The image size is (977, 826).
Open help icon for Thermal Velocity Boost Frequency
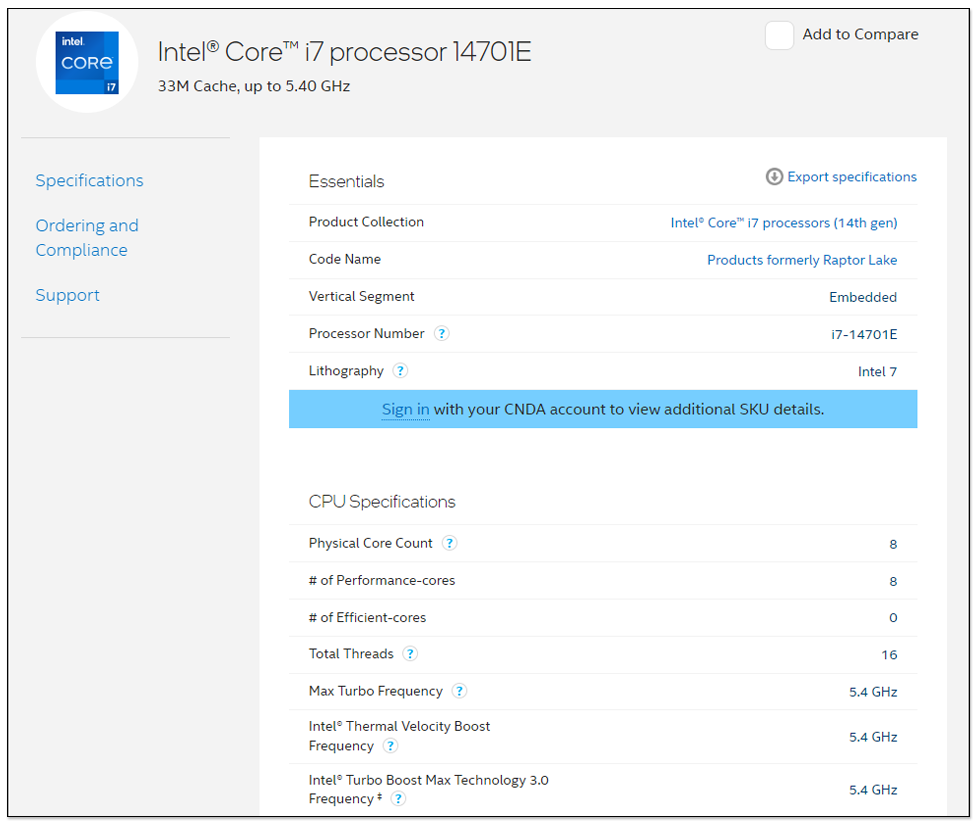pyautogui.click(x=390, y=746)
